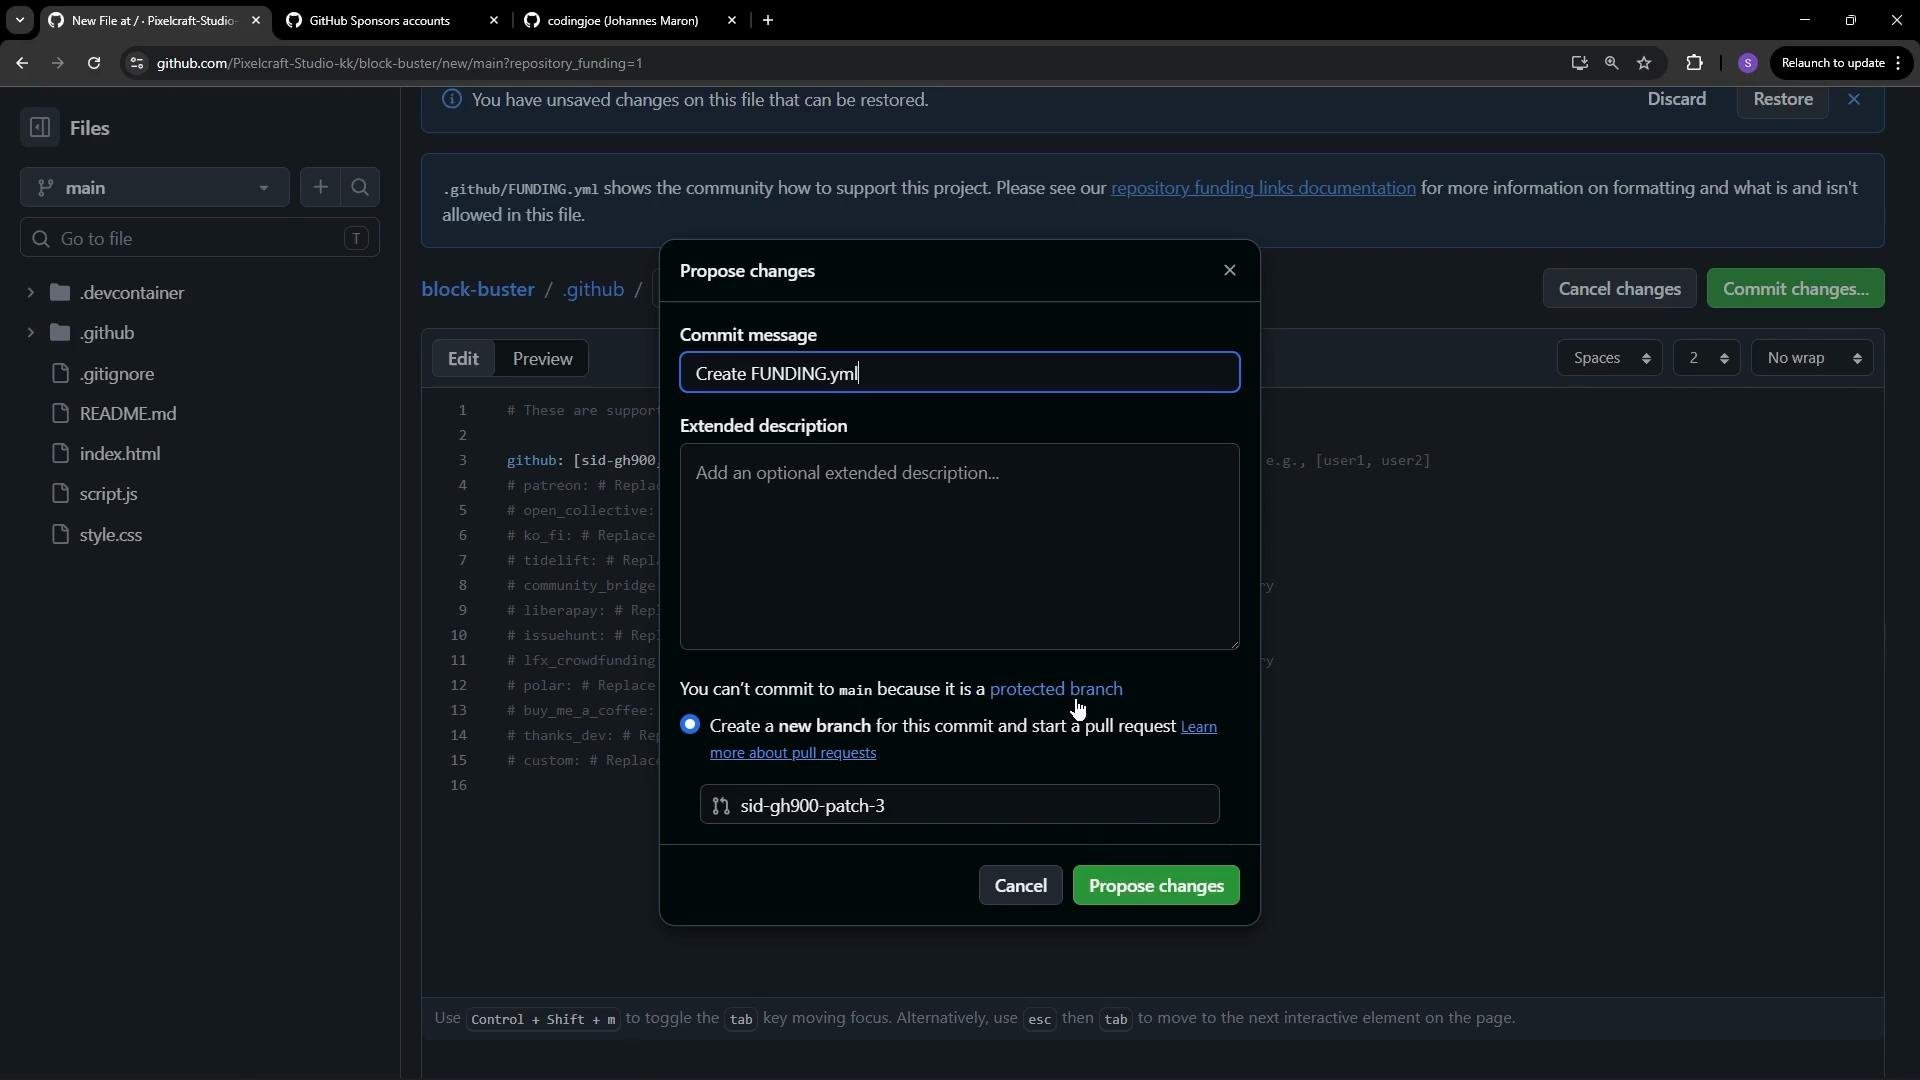Screen dimensions: 1920x1080
Task: Click the green Propose changes button
Action: point(1156,886)
